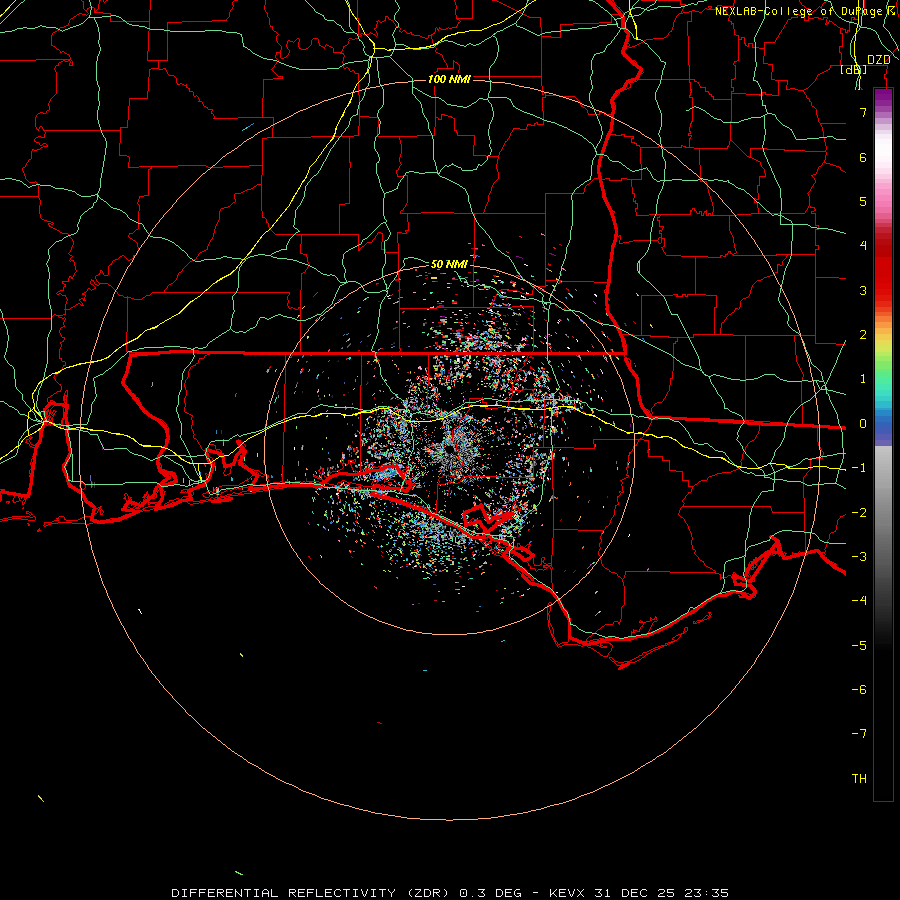Image resolution: width=900 pixels, height=900 pixels.
Task: Pick the gray band near -2 dB on scale
Action: [883, 511]
